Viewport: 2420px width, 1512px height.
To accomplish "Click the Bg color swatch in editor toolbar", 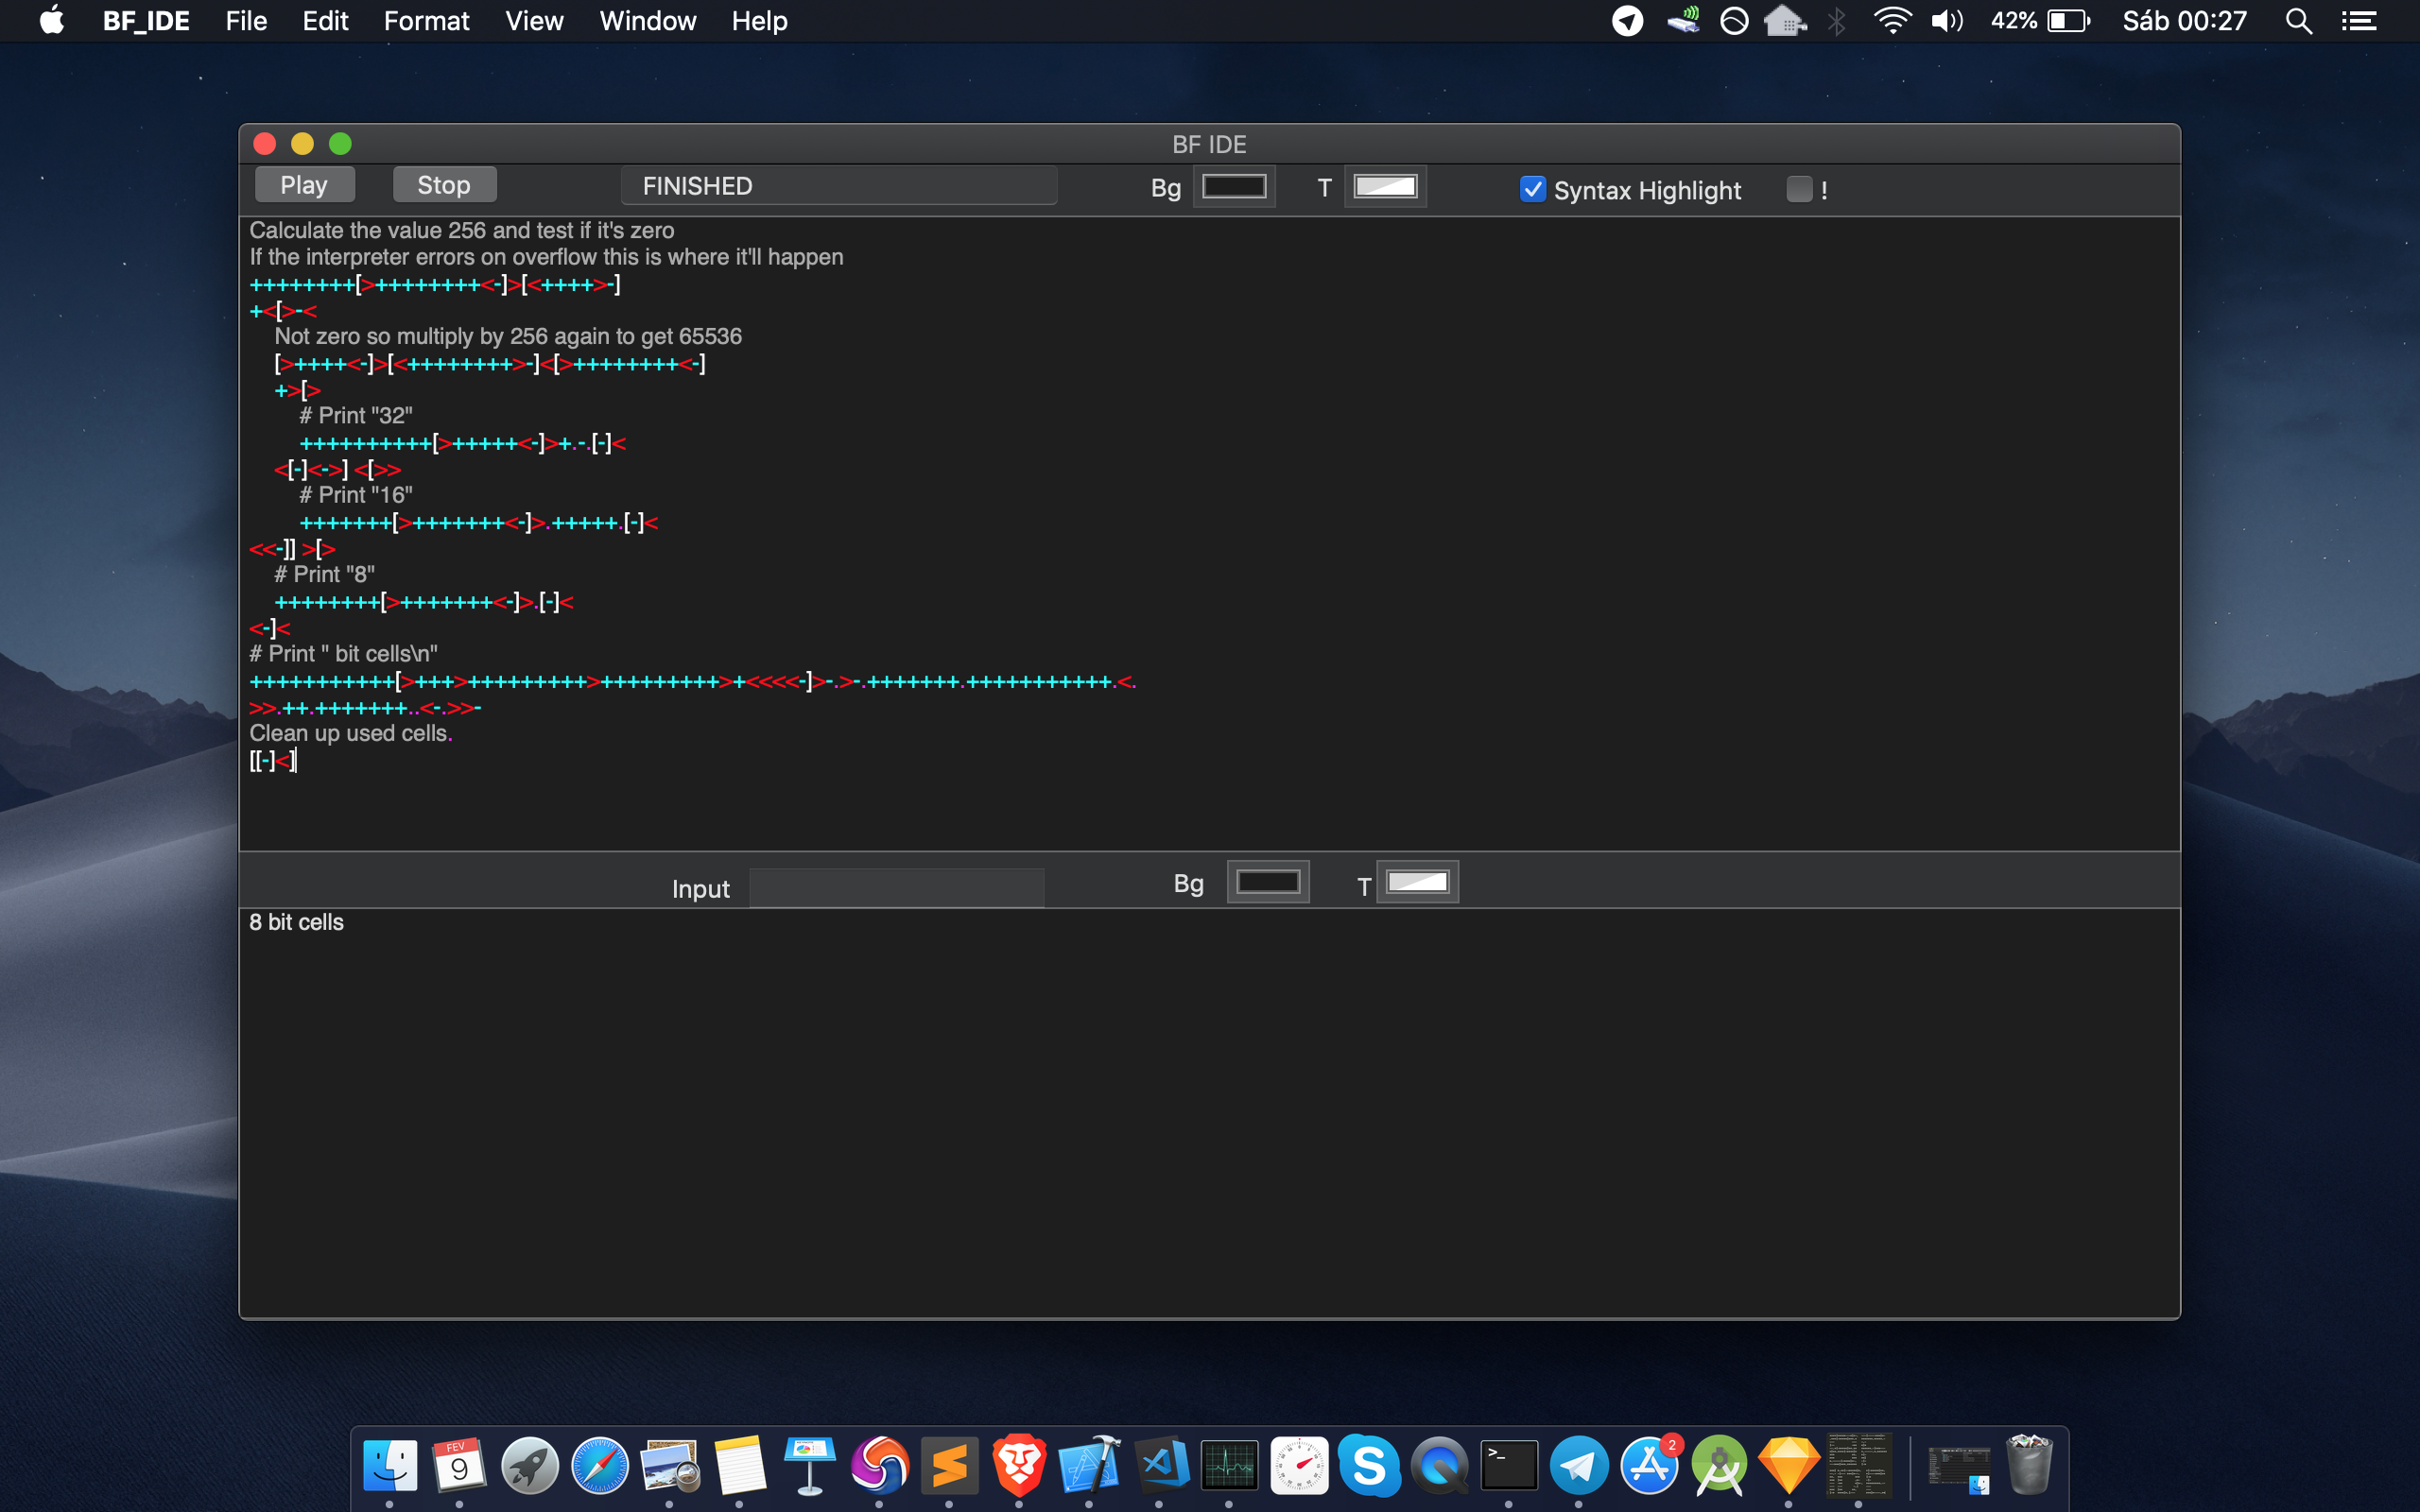I will click(1236, 188).
